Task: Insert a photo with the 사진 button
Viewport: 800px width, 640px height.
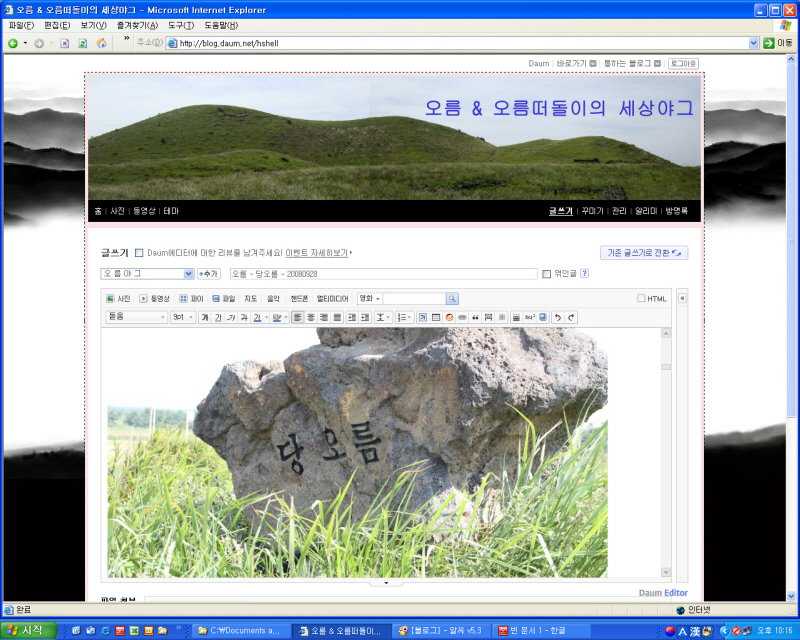Action: point(118,299)
